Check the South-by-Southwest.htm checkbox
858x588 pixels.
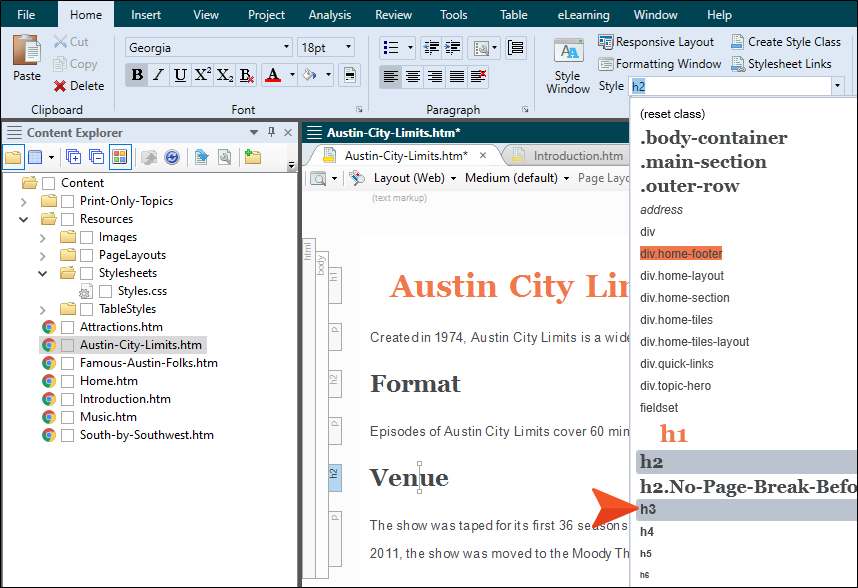point(67,436)
